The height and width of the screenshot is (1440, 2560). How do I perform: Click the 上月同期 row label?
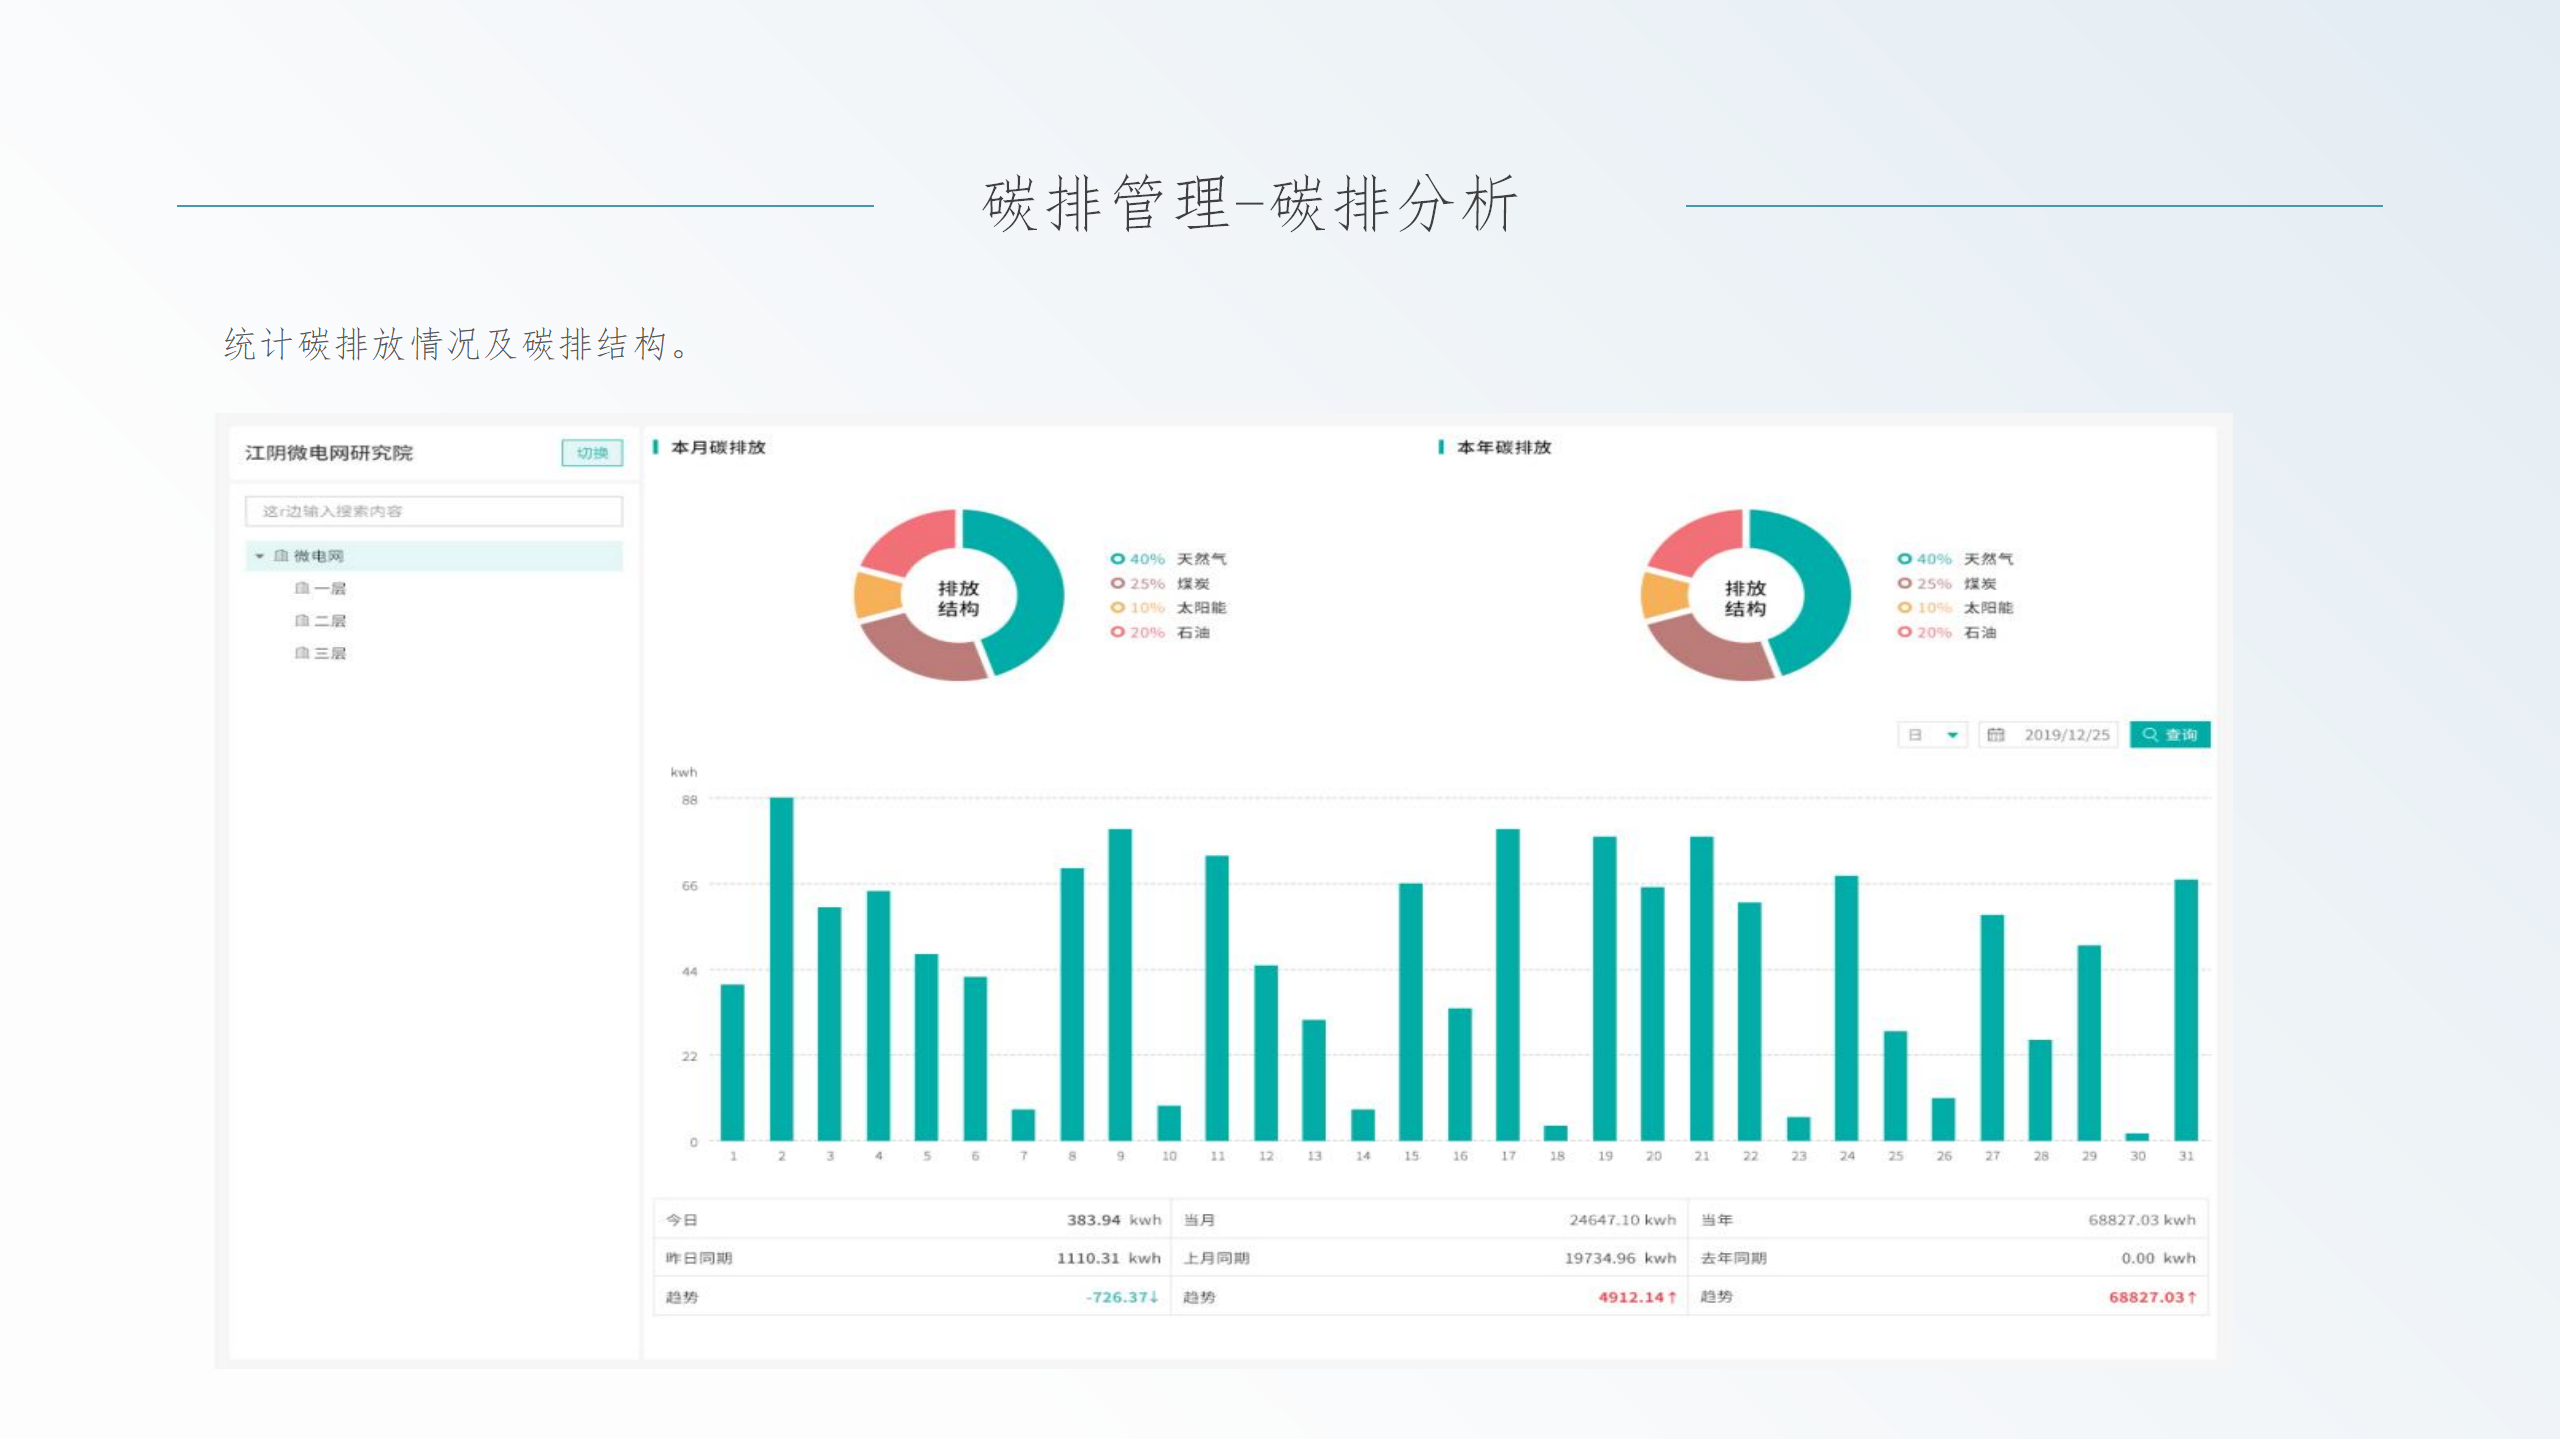pos(1217,1258)
